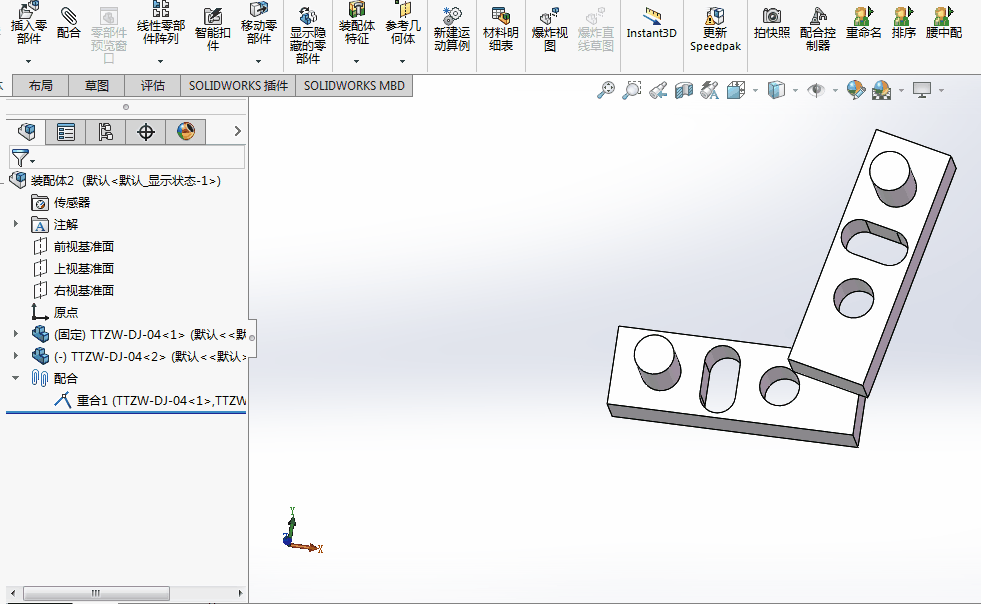Image resolution: width=981 pixels, height=604 pixels.
Task: Open Display Style dropdown arrow
Action: pos(795,91)
